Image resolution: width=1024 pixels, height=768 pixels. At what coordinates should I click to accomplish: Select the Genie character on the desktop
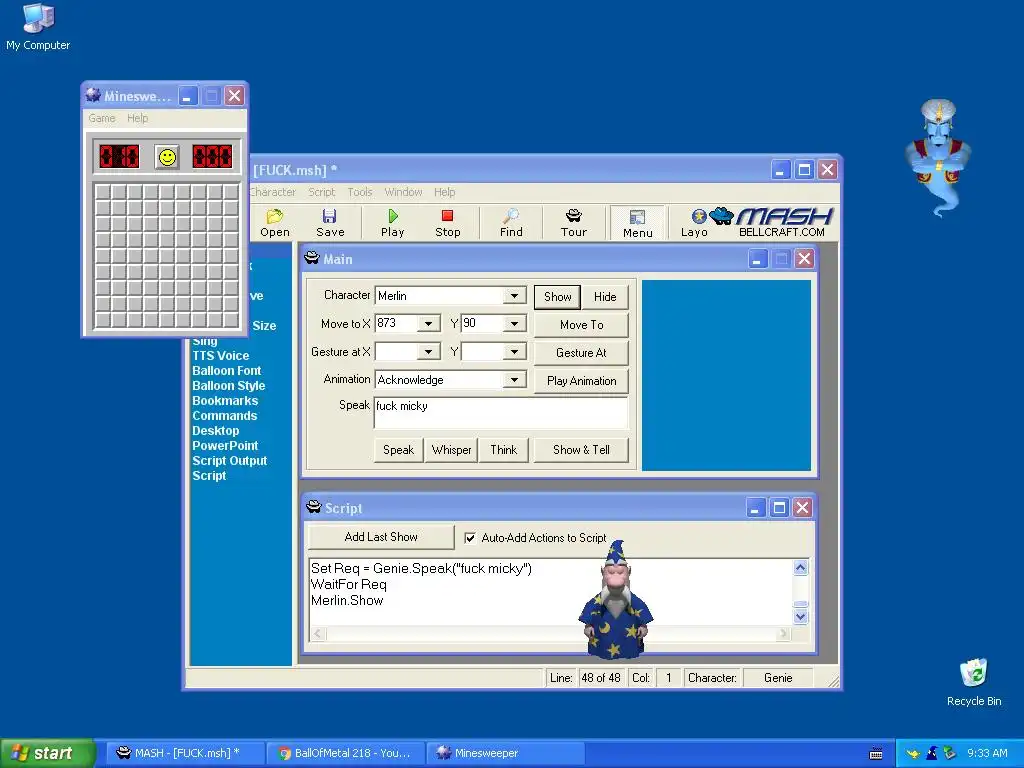938,158
